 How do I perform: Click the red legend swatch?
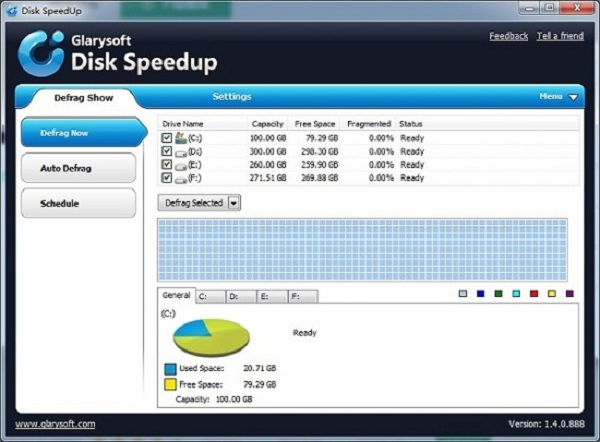click(534, 294)
